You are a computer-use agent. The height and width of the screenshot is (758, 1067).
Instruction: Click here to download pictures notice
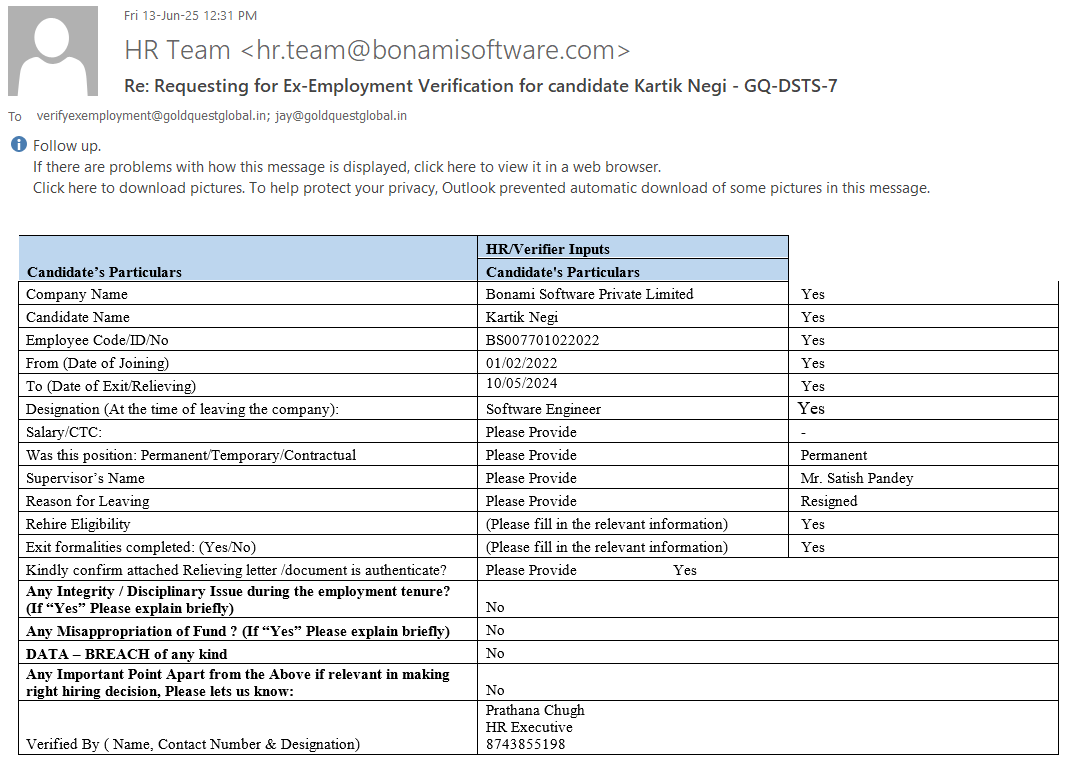480,188
